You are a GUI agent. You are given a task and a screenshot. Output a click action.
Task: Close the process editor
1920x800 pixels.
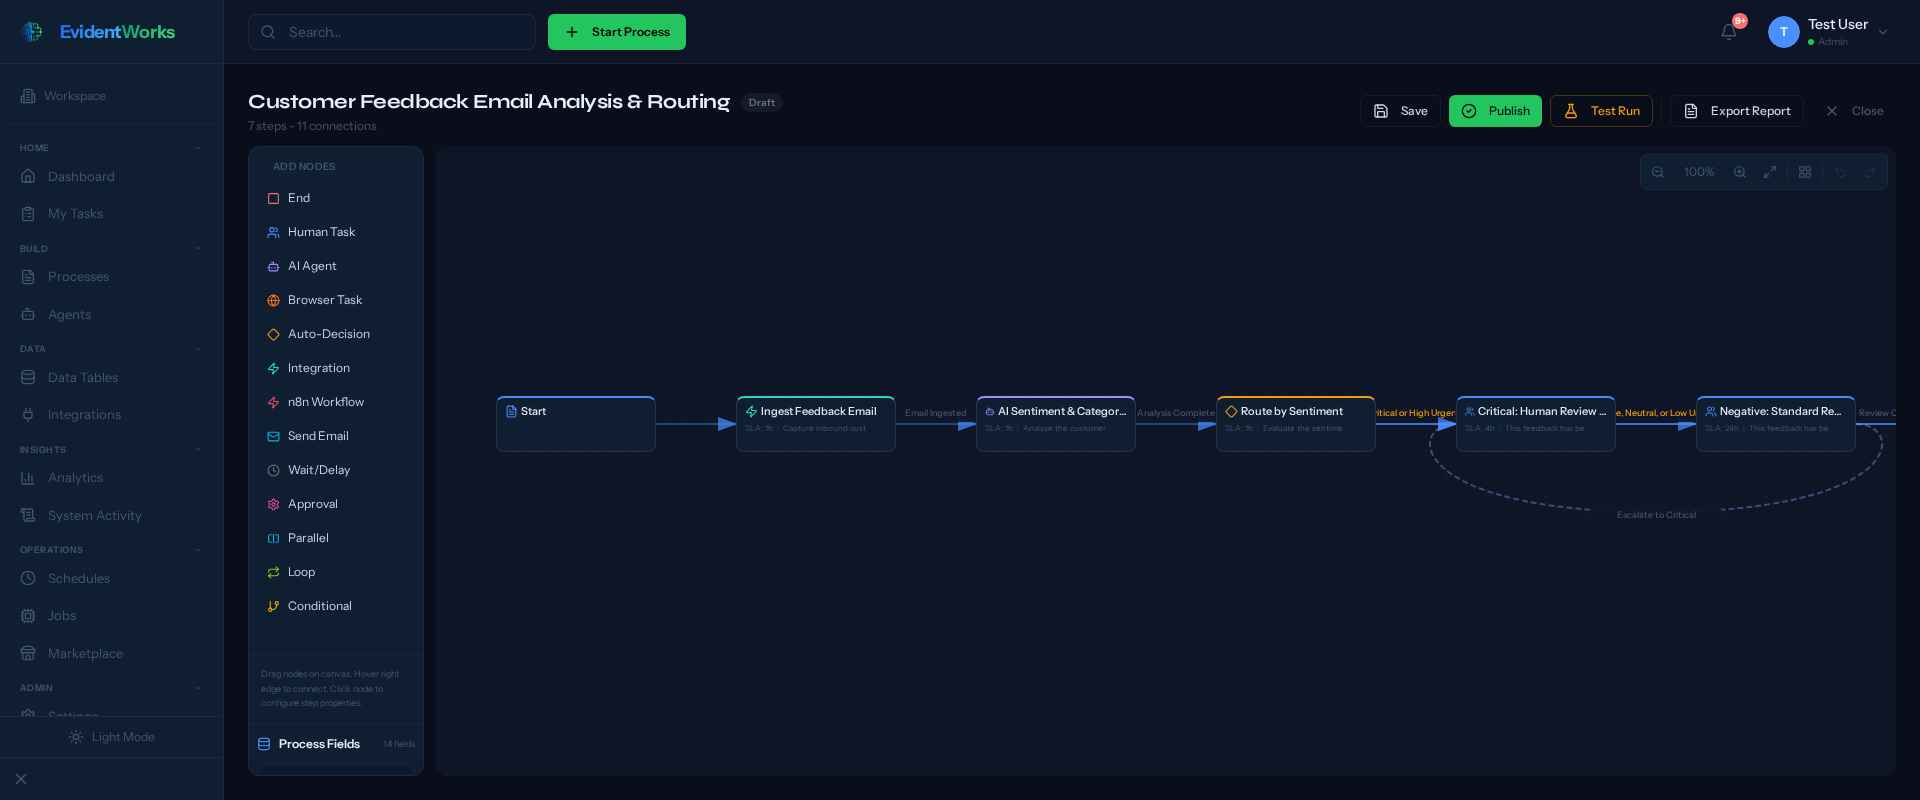[1854, 111]
